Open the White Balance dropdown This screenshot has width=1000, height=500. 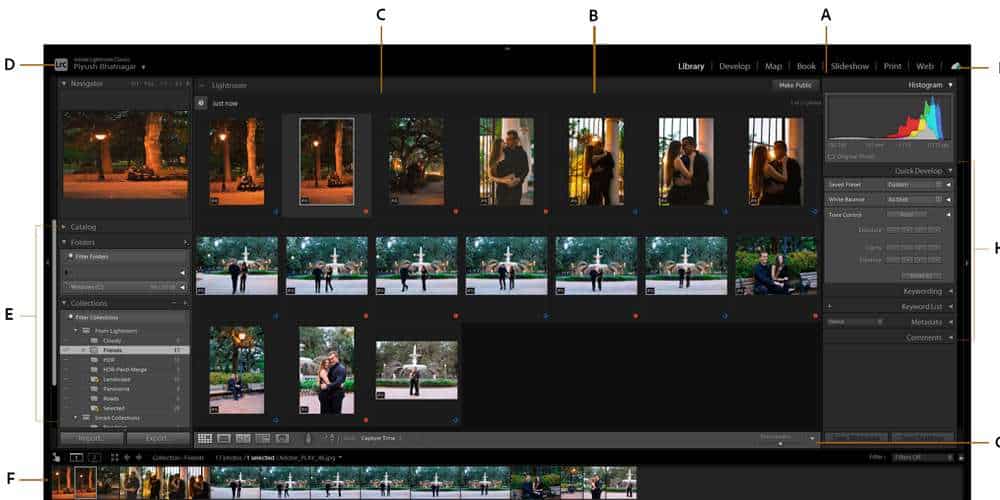[x=915, y=200]
